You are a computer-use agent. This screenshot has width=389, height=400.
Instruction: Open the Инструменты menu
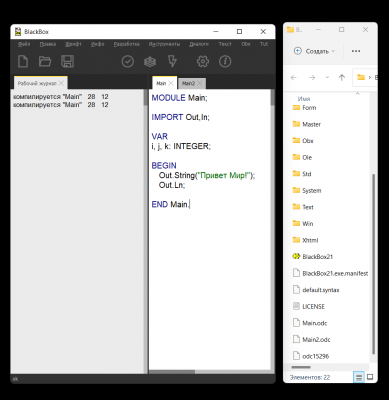point(164,44)
